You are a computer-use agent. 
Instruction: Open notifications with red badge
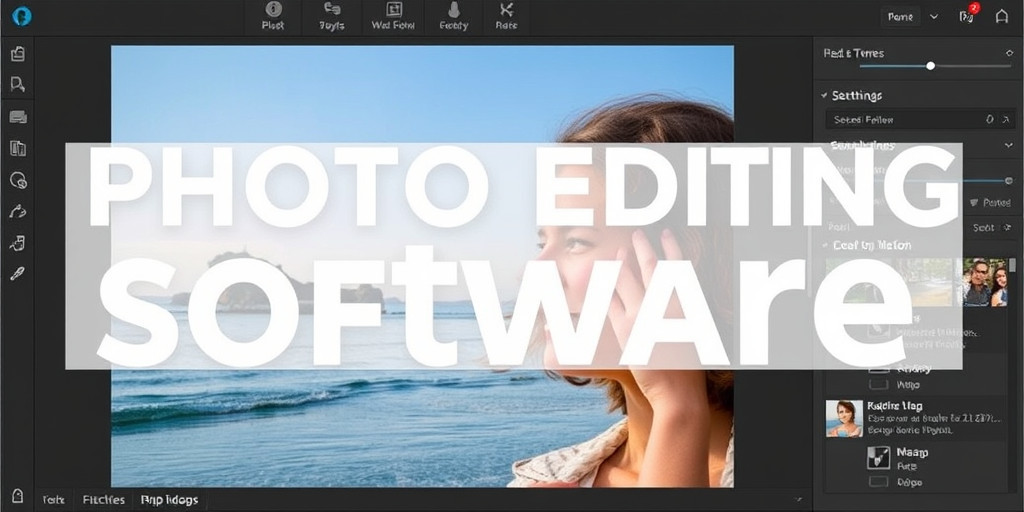pyautogui.click(x=967, y=15)
